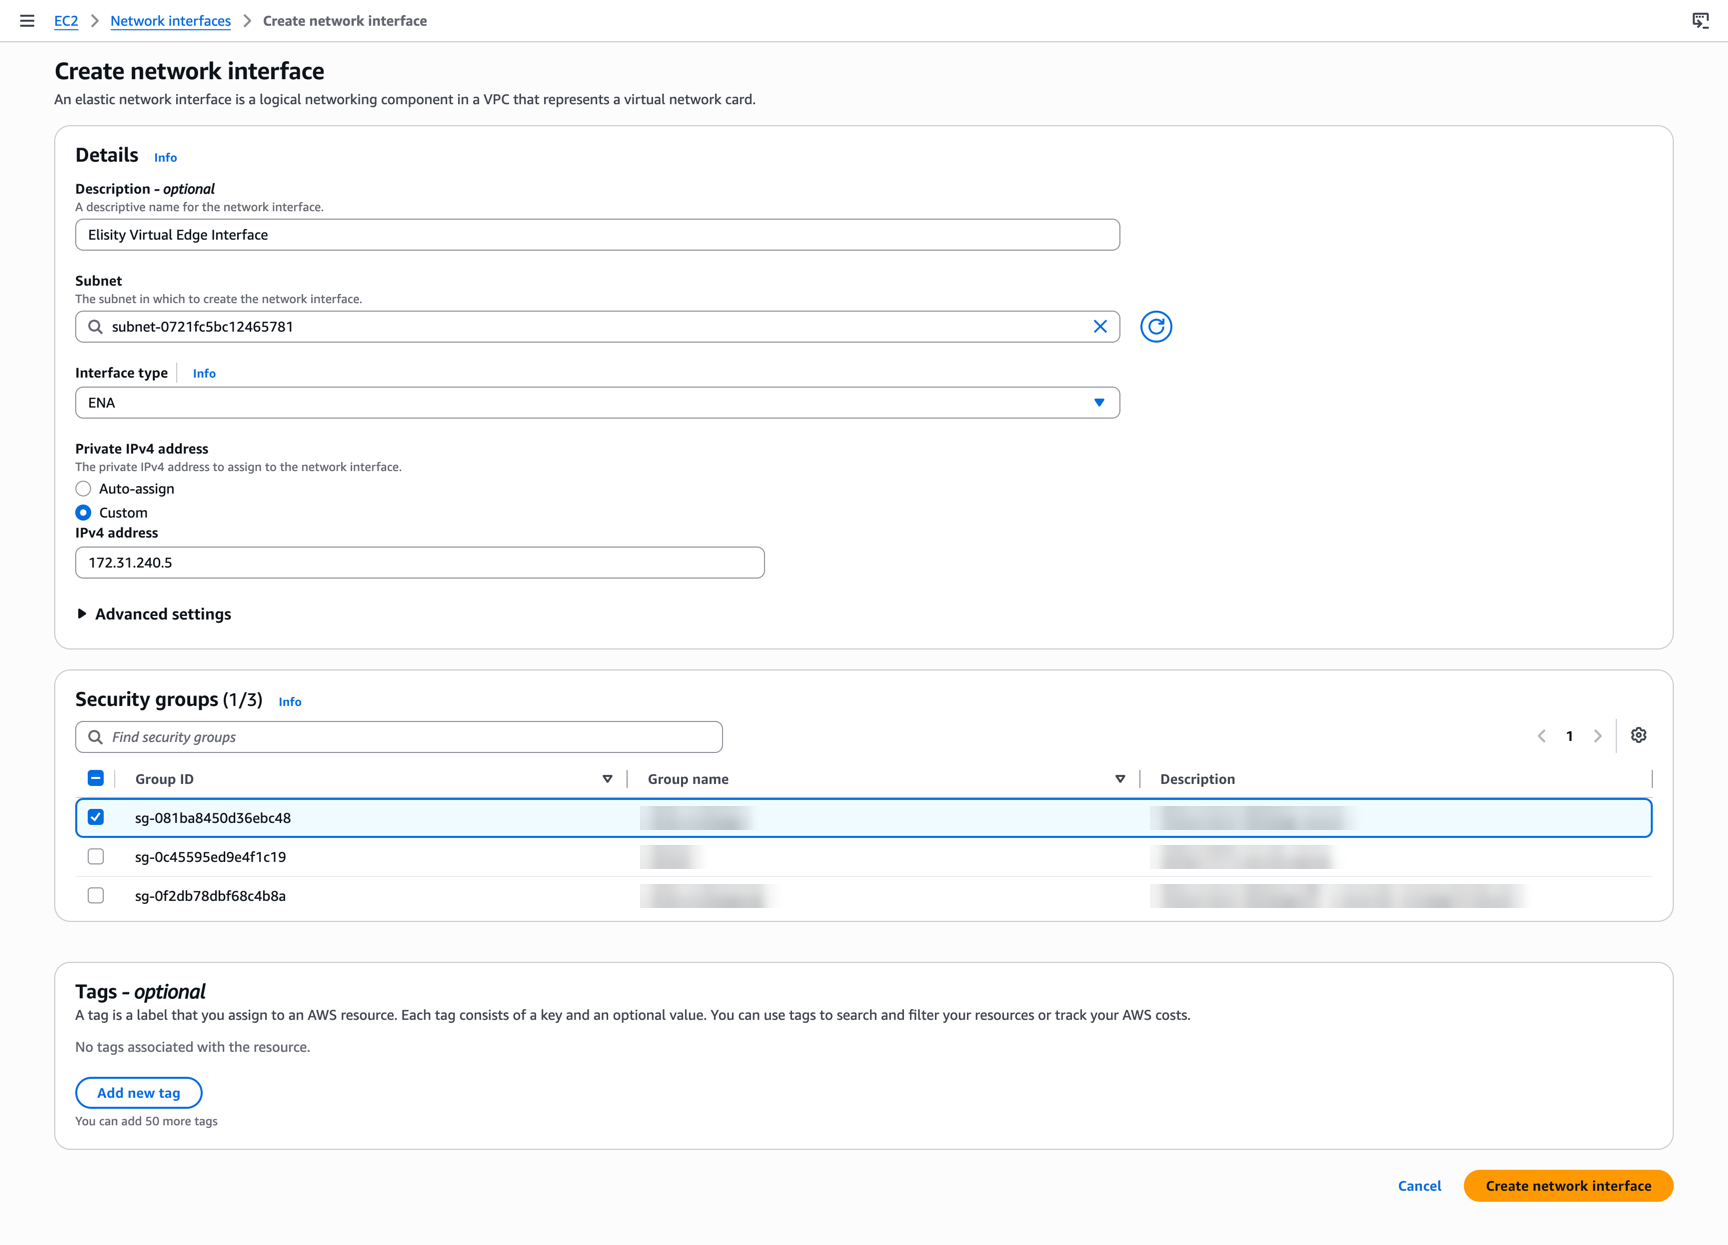The image size is (1728, 1245).
Task: Go to EC2 breadcrumb
Action: (66, 21)
